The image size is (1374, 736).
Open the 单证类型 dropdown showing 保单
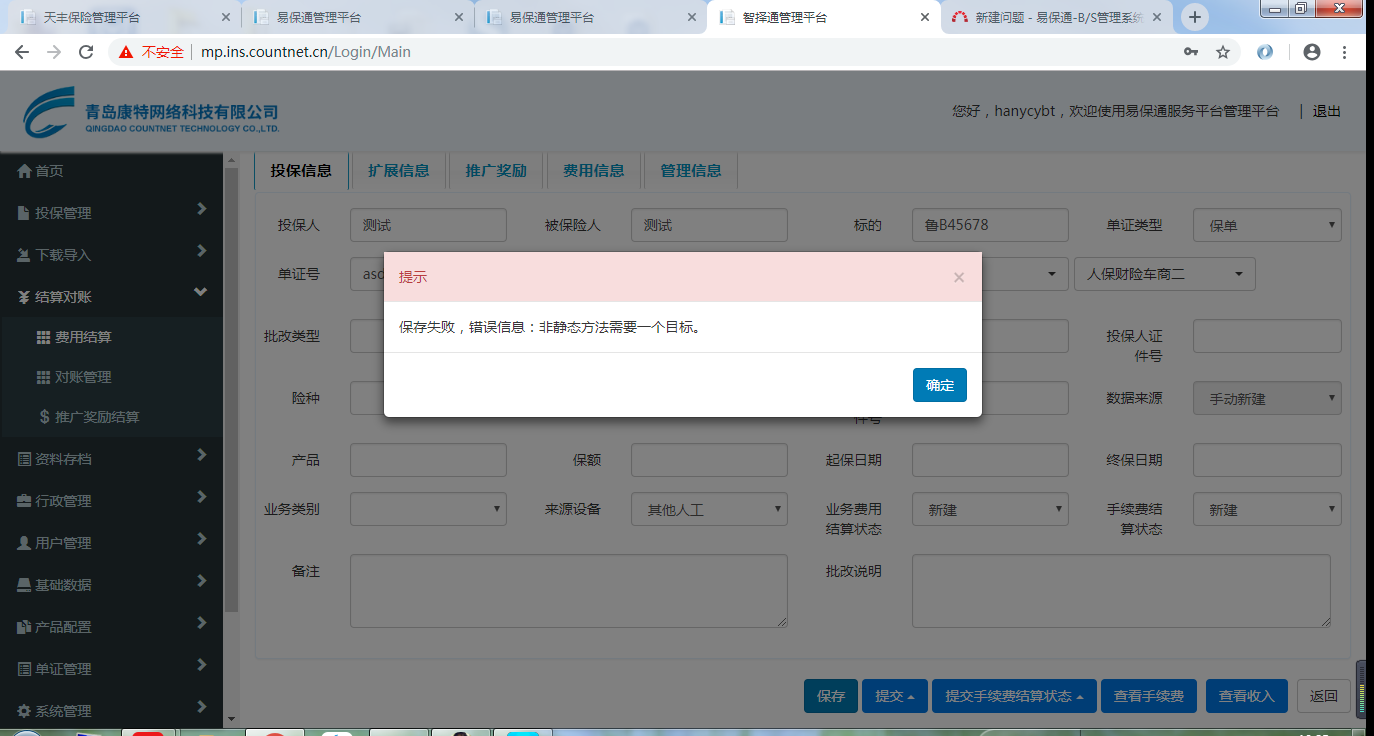[1266, 225]
